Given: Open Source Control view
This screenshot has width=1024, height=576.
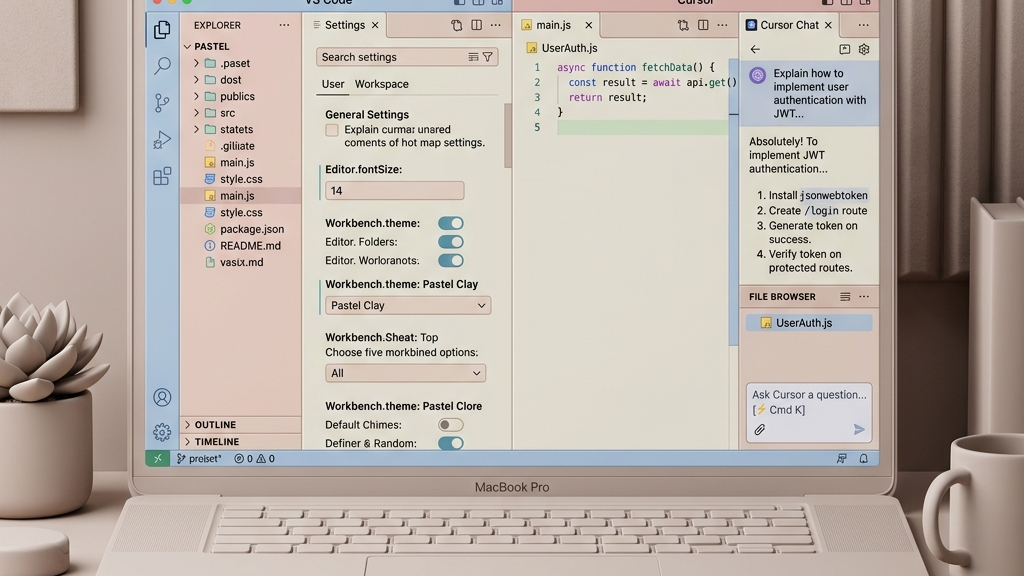Looking at the screenshot, I should [x=162, y=103].
